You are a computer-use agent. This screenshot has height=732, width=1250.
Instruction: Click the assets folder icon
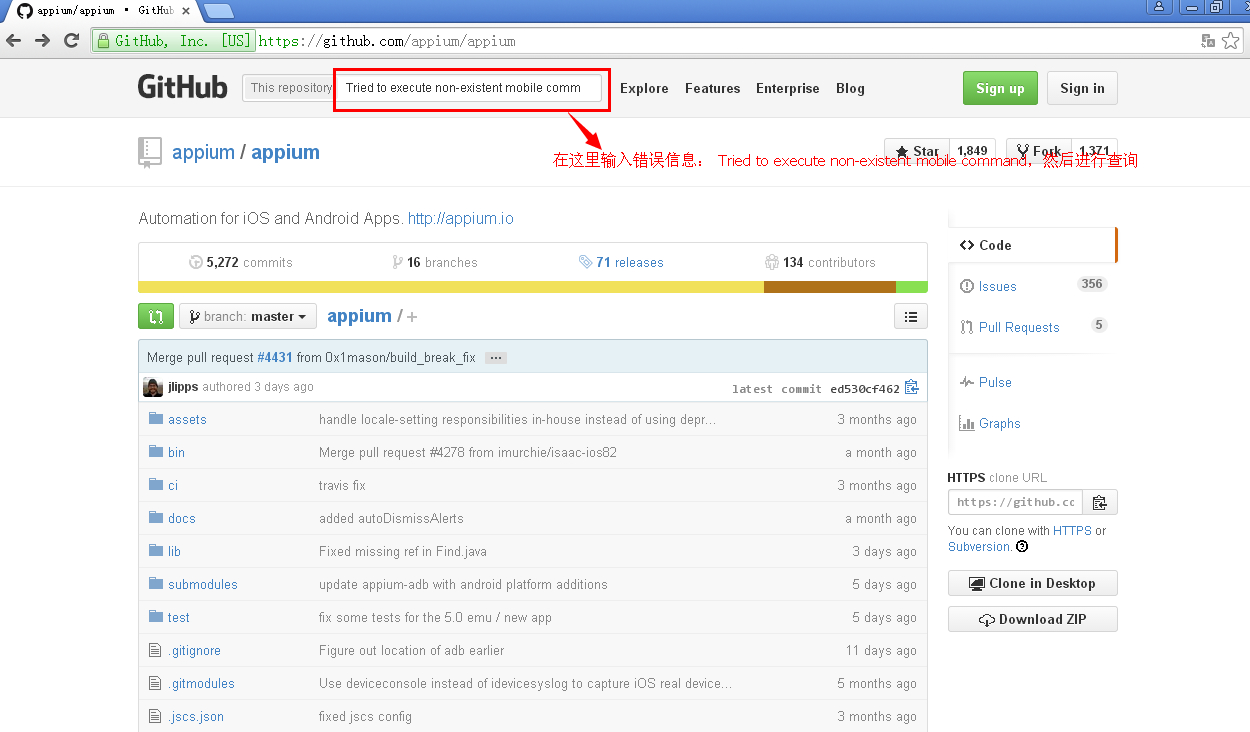point(155,419)
